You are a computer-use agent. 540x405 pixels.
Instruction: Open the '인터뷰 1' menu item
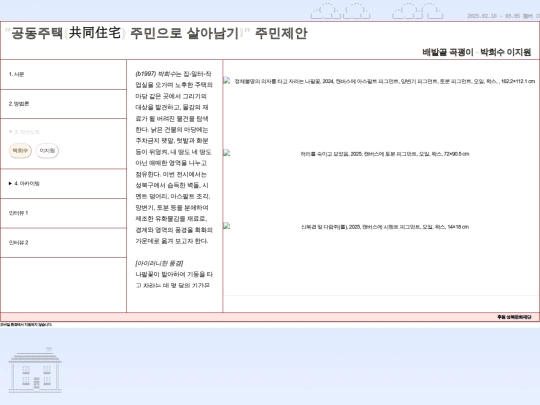[63, 213]
